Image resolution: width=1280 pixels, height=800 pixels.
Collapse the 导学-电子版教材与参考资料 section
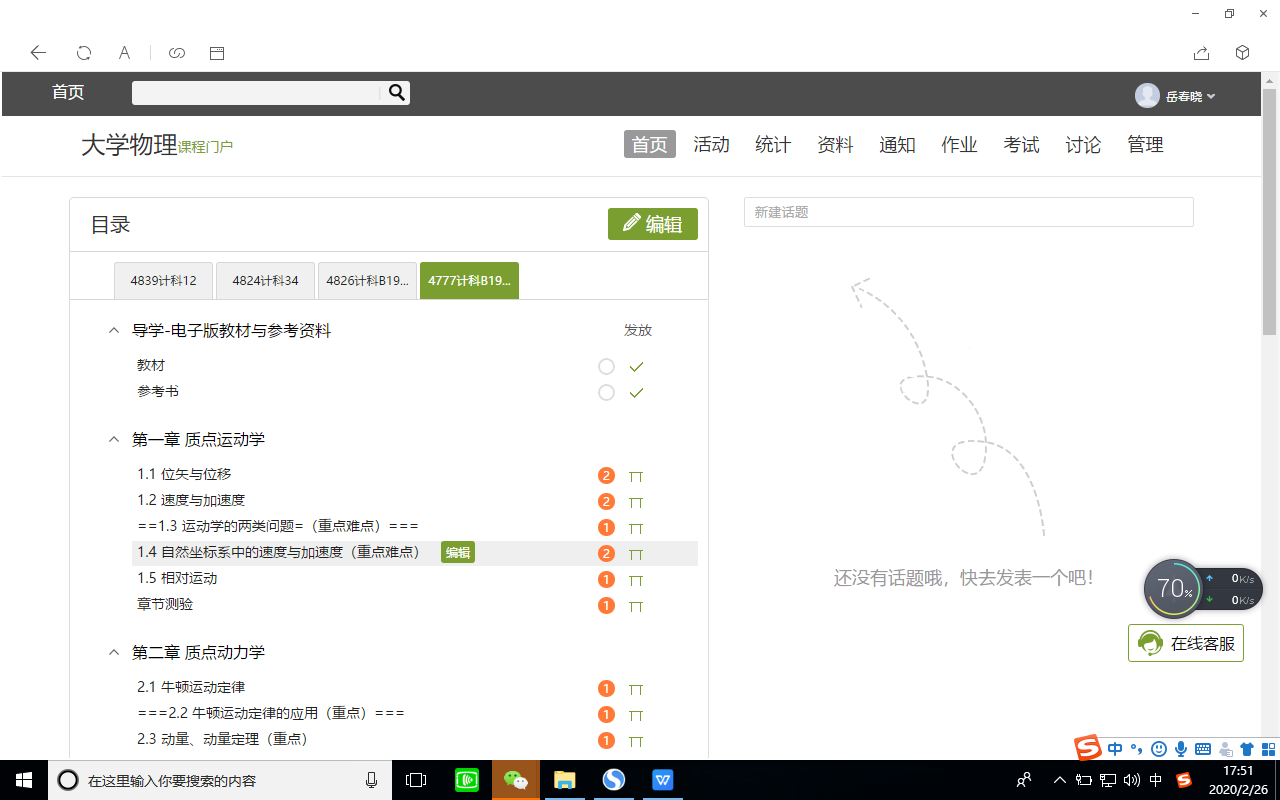coord(114,331)
